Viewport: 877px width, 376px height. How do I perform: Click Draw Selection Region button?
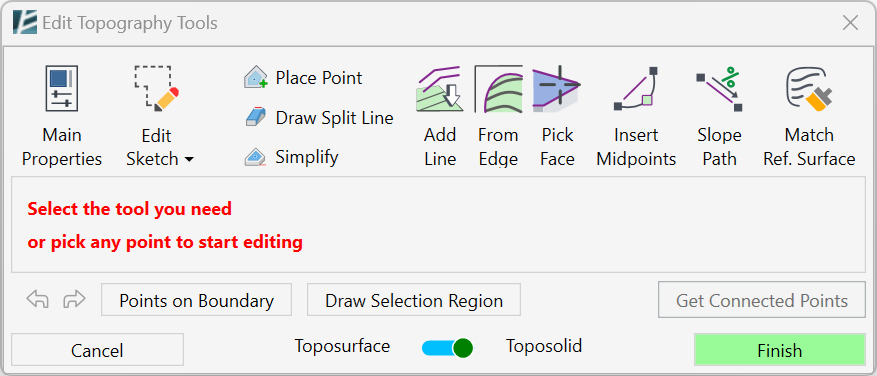pyautogui.click(x=414, y=300)
